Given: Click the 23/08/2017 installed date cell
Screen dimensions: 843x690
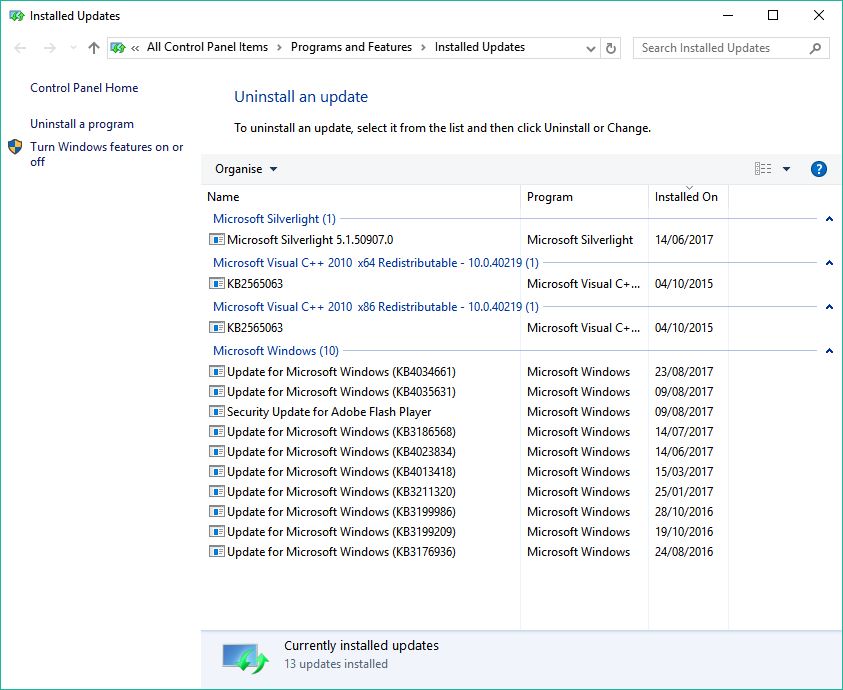Looking at the screenshot, I should click(684, 372).
